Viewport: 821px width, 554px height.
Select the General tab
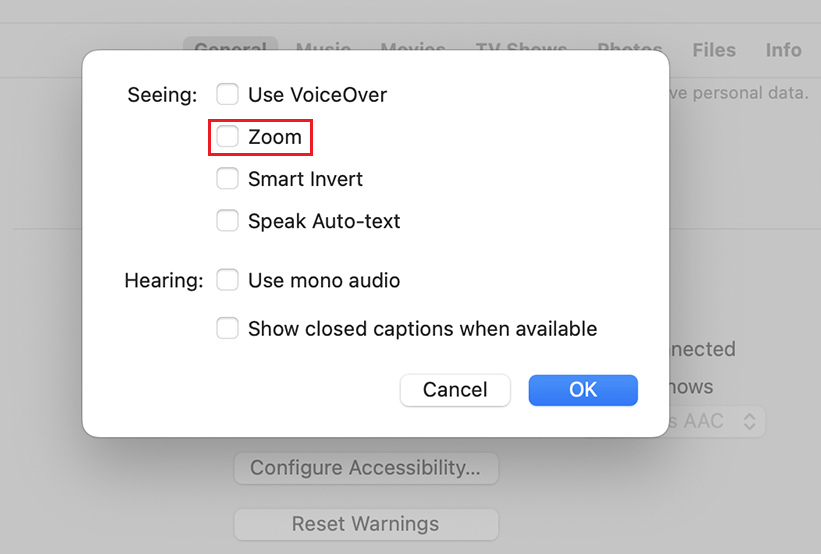230,50
